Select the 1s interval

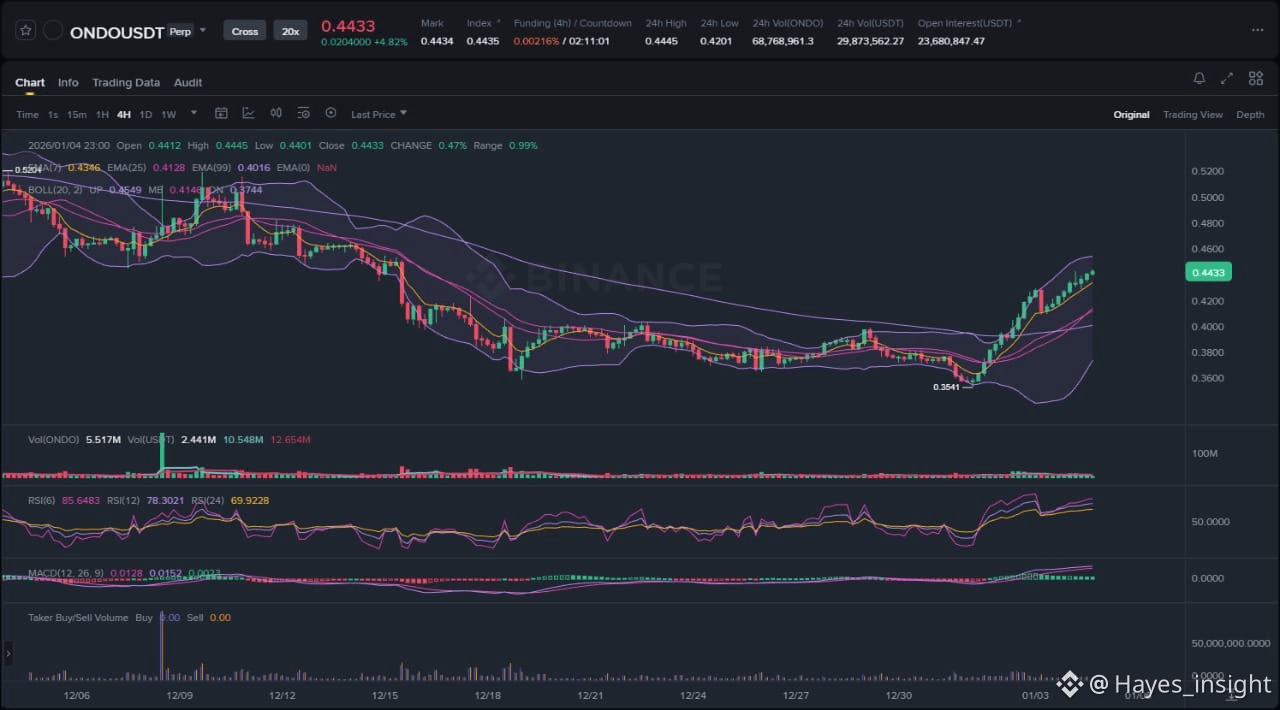(x=53, y=114)
